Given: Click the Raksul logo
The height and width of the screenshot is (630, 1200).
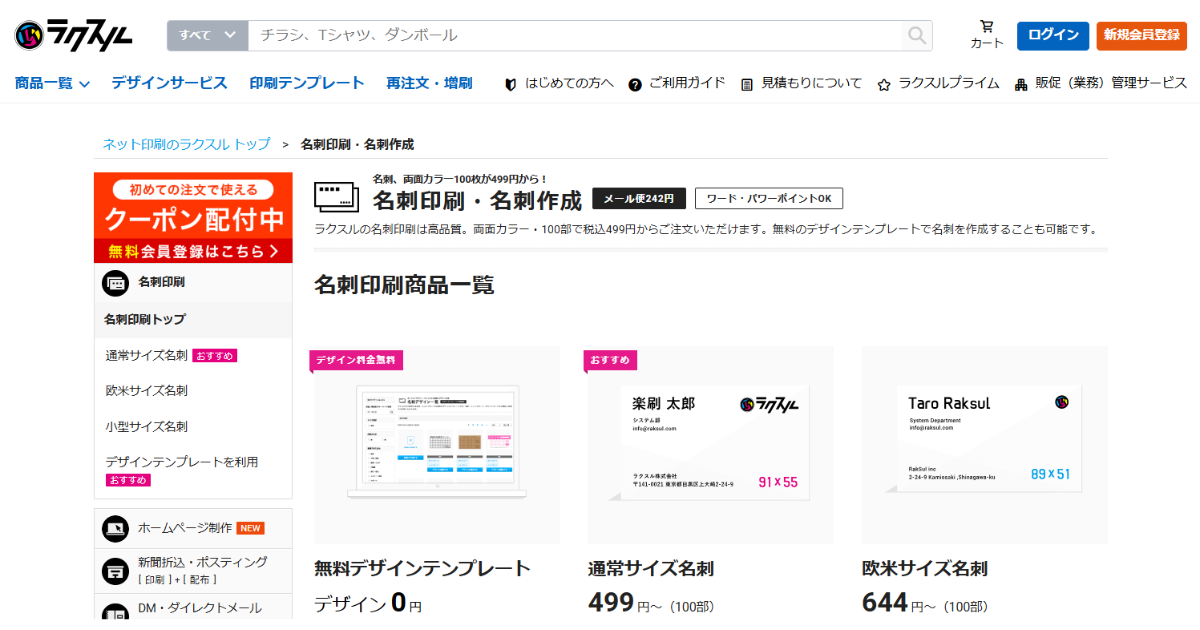Looking at the screenshot, I should tap(74, 36).
